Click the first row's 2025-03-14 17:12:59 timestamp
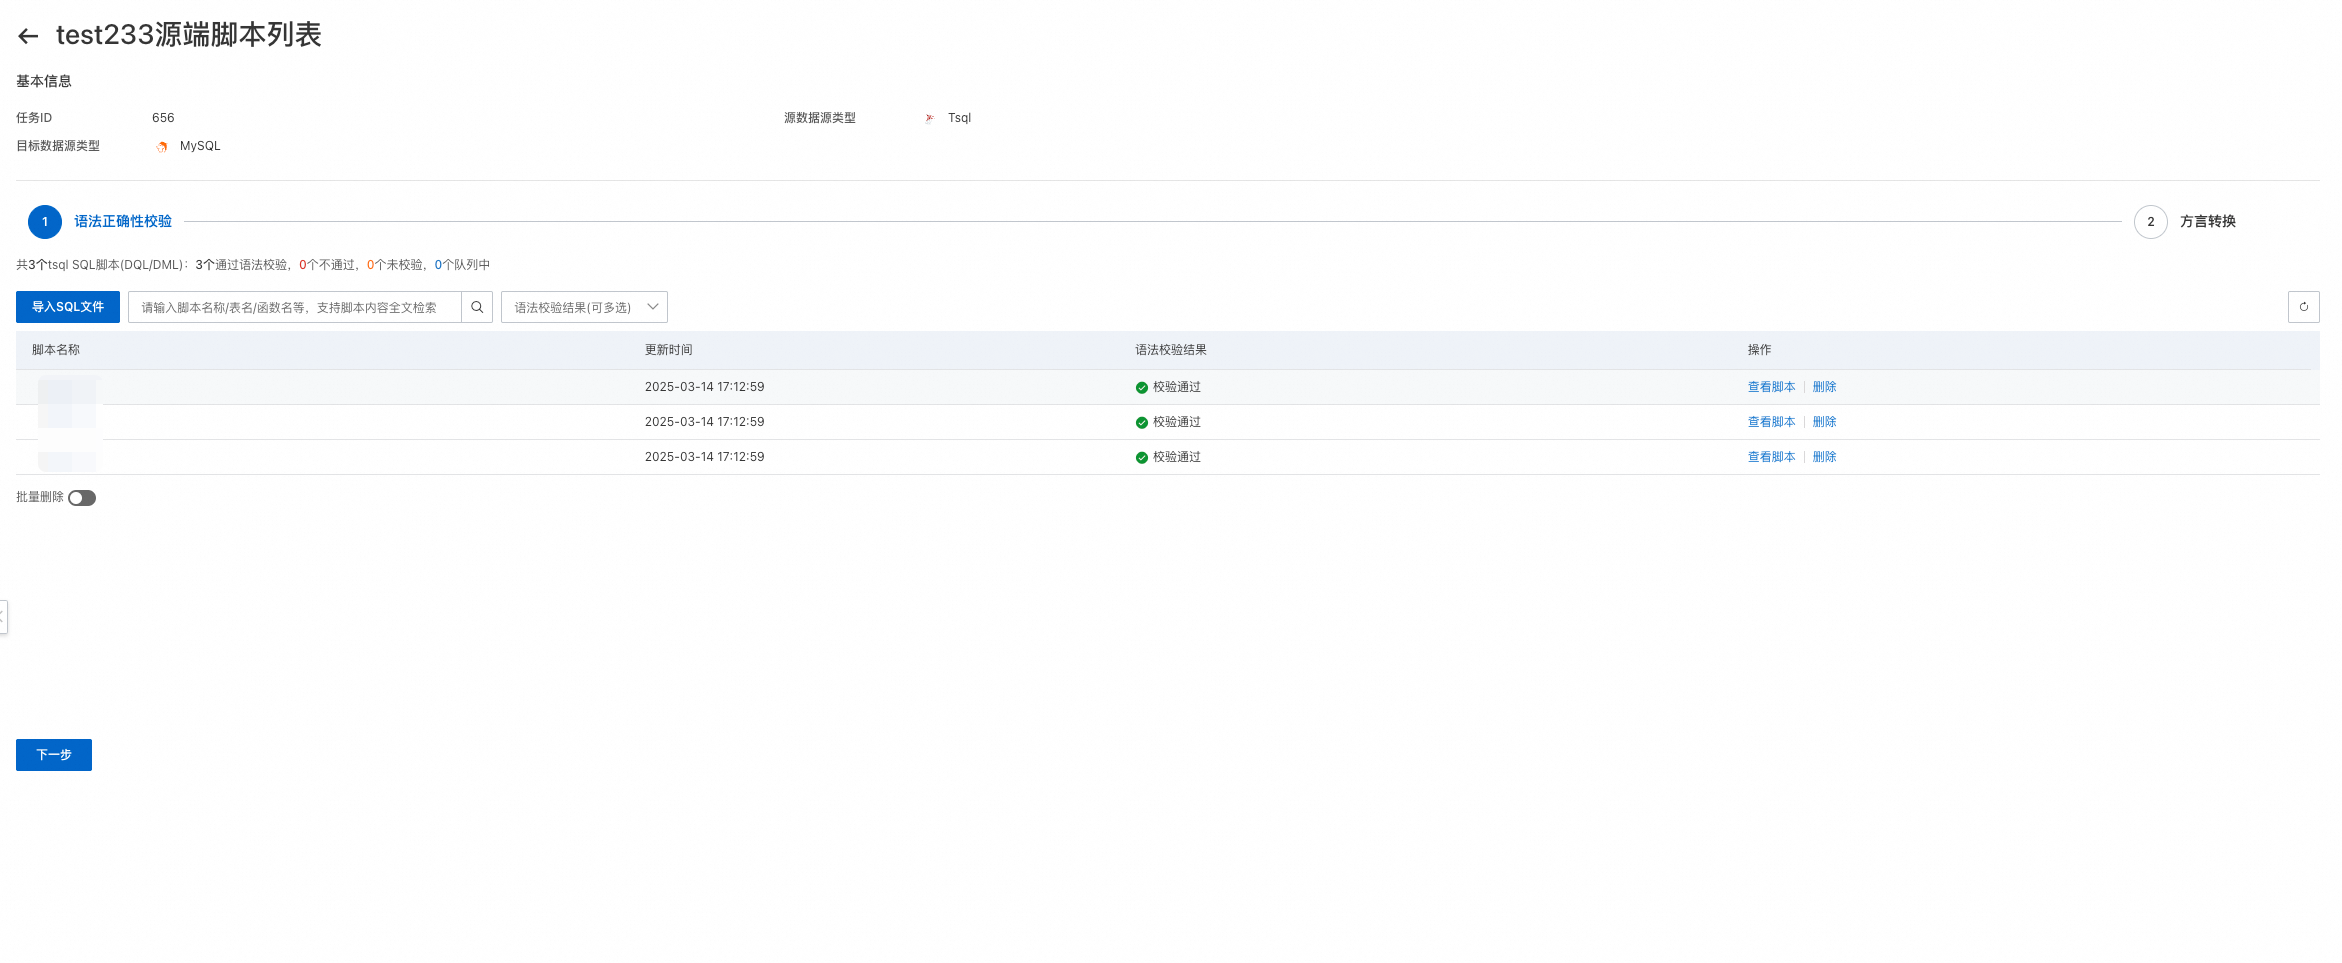The width and height of the screenshot is (2342, 963). (x=705, y=387)
